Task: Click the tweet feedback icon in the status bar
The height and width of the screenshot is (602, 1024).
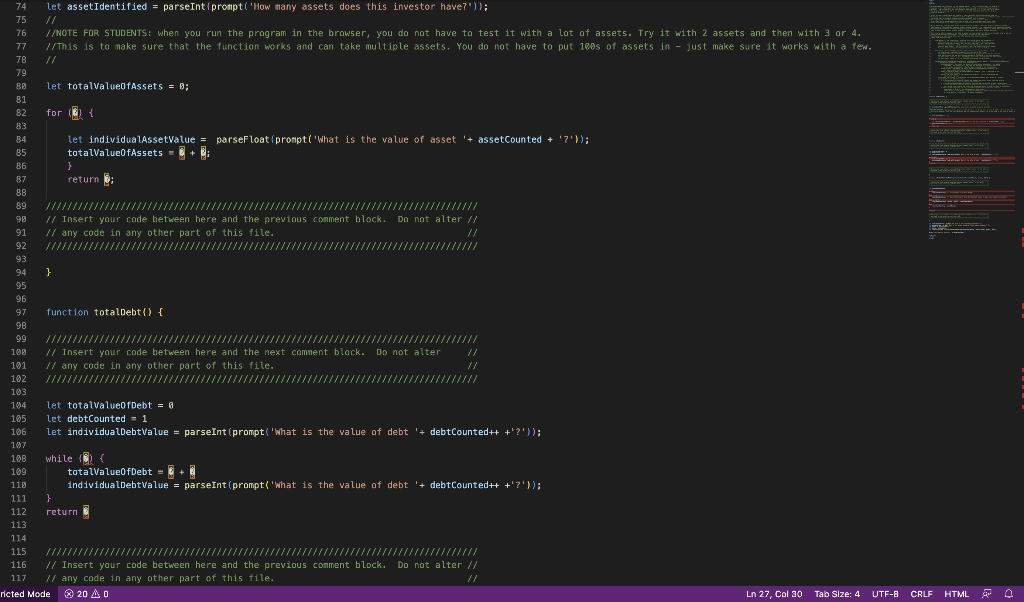Action: (986, 593)
